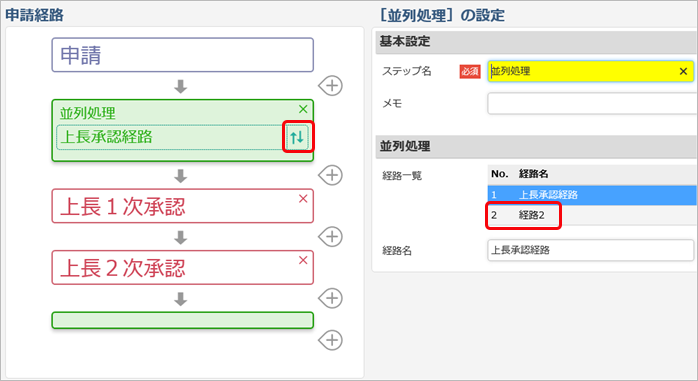Click the route switch arrows icon in 上長承認経路

(297, 137)
